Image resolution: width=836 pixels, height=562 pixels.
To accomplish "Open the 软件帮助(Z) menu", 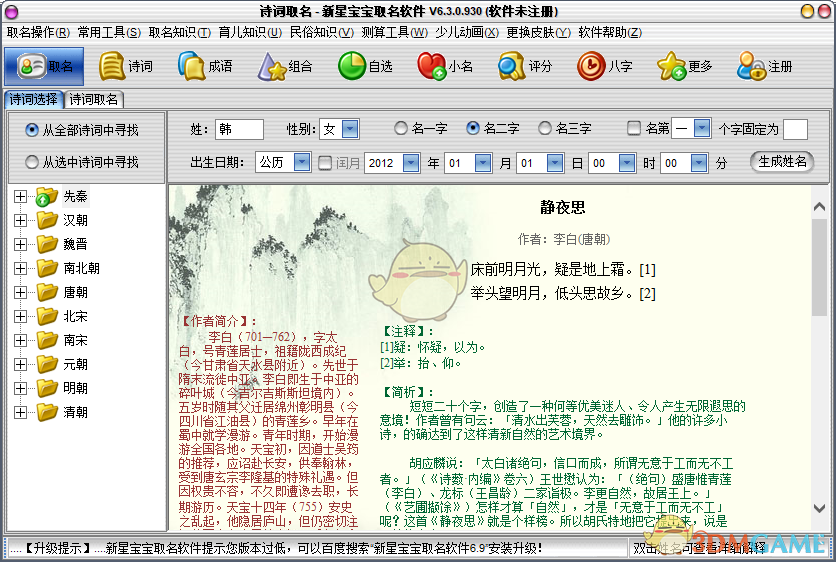I will tap(610, 33).
